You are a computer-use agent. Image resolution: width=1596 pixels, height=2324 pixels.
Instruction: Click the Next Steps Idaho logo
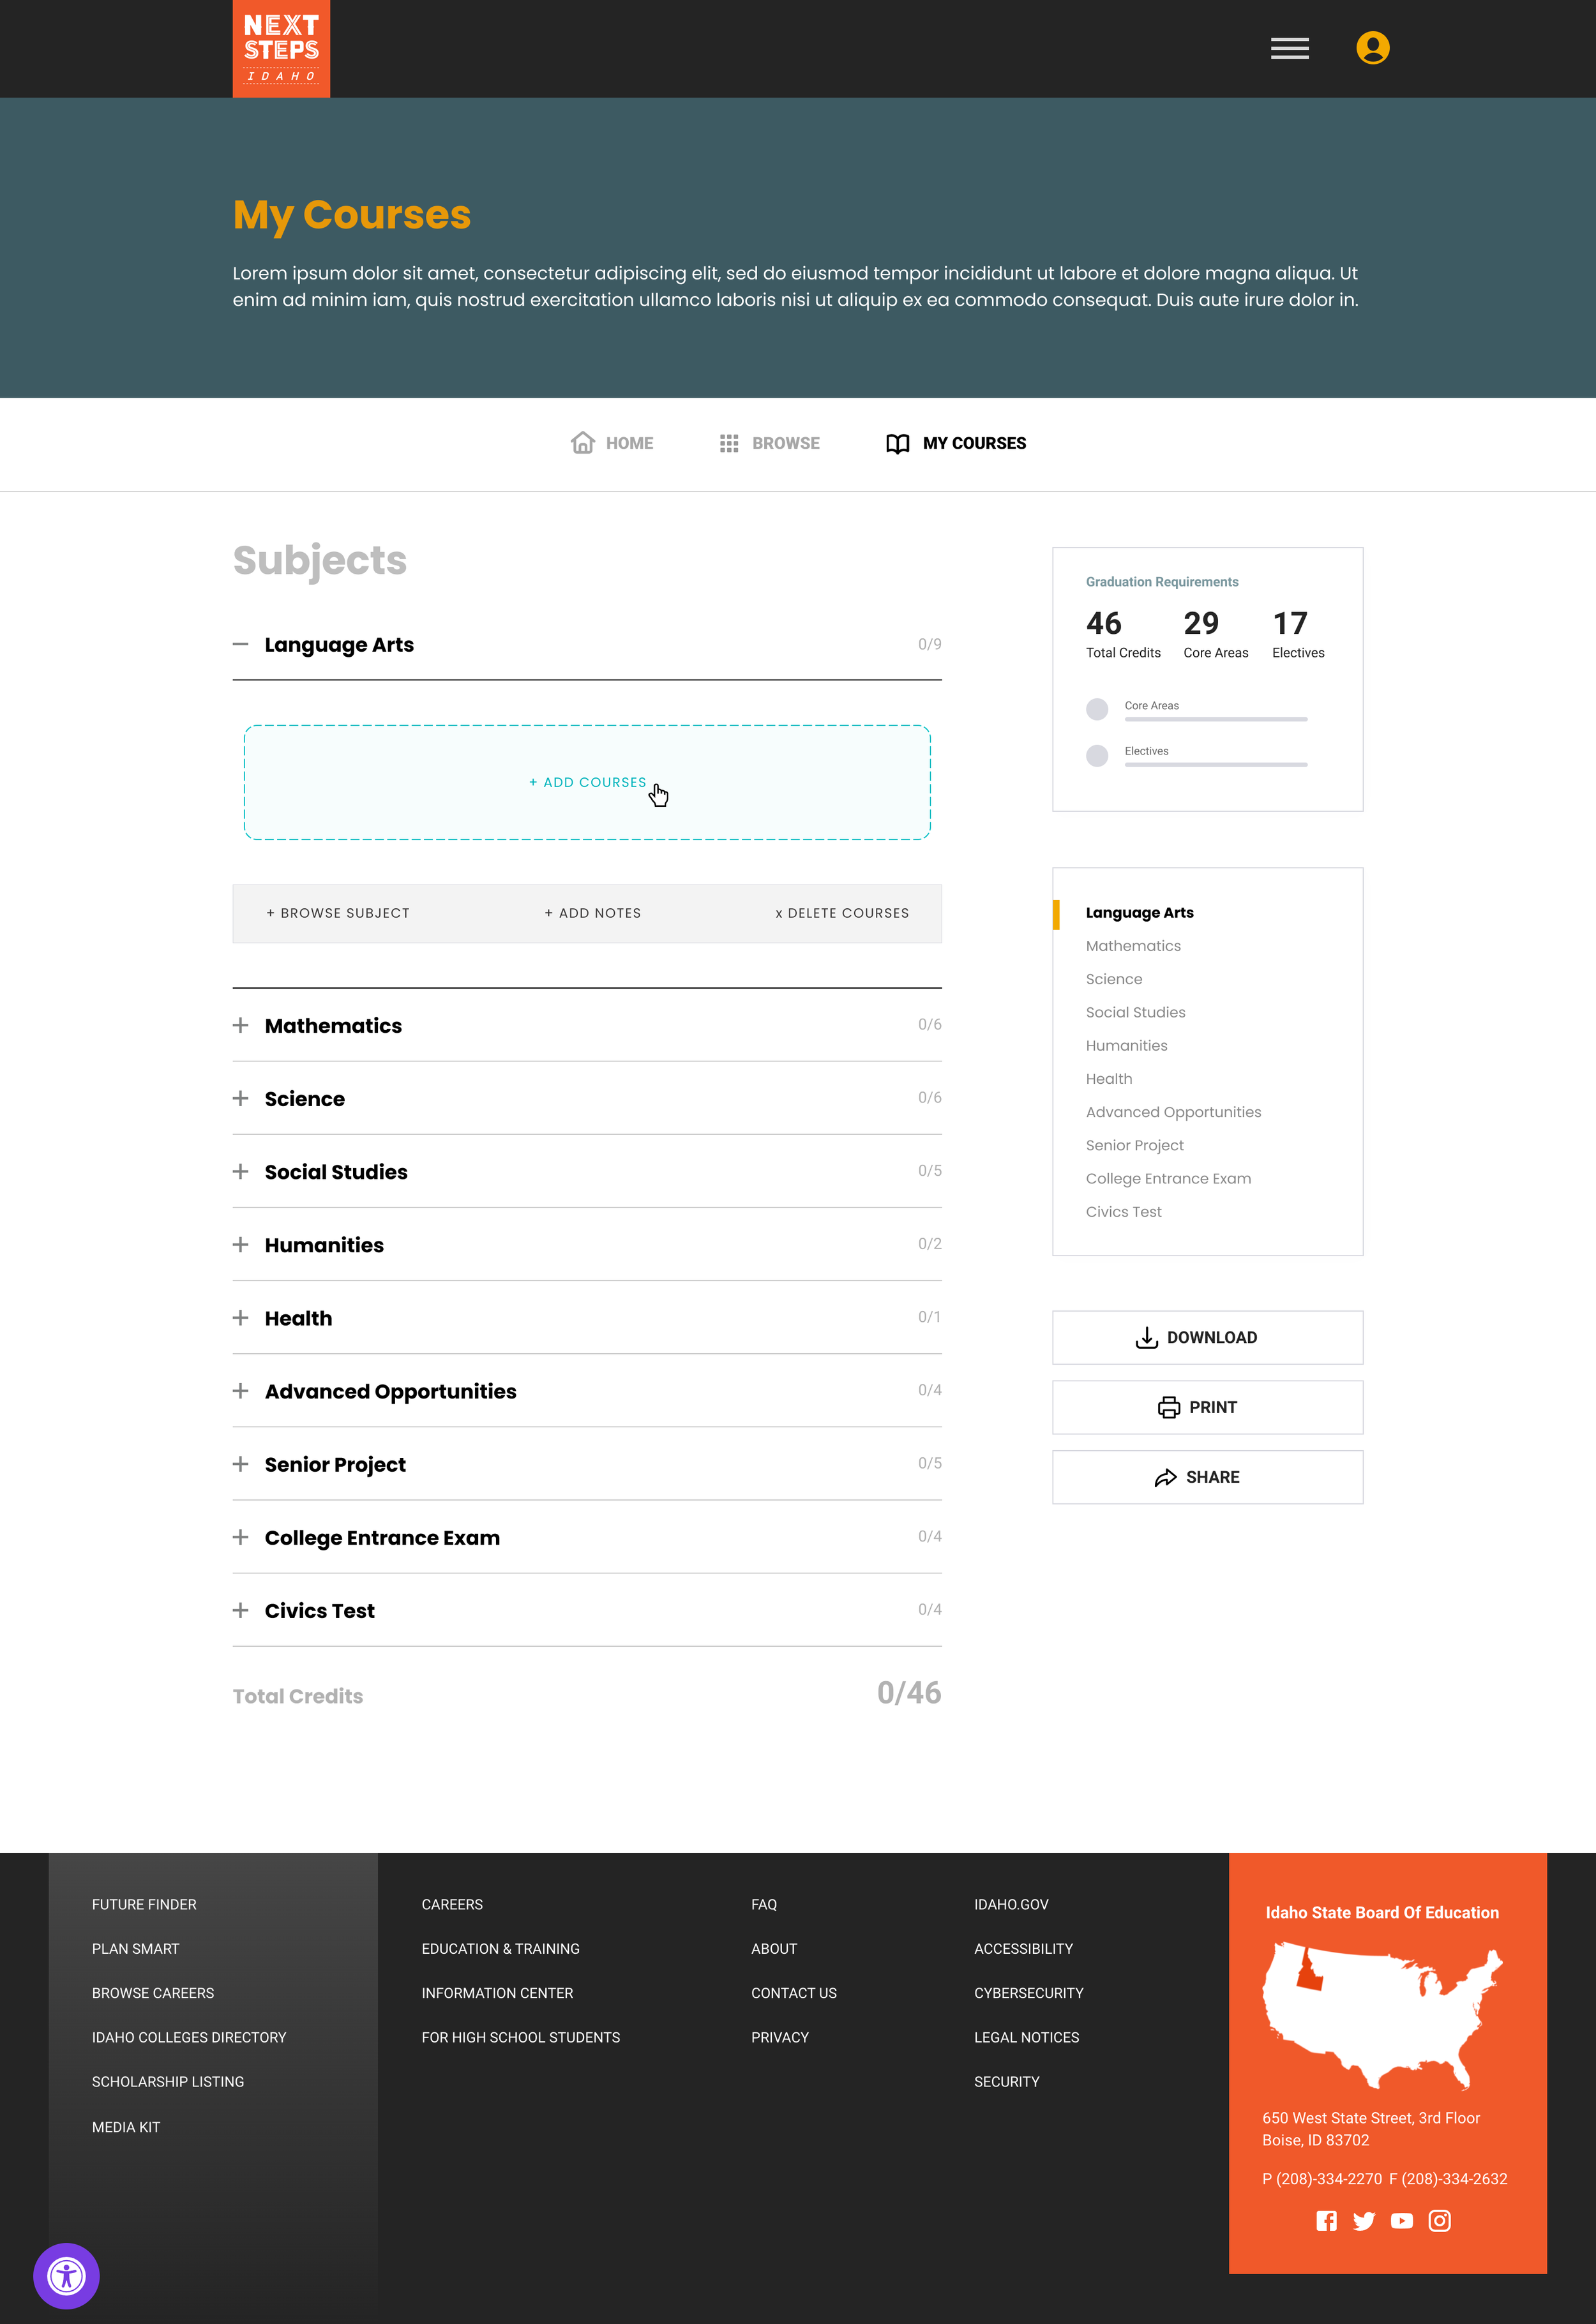coord(281,48)
